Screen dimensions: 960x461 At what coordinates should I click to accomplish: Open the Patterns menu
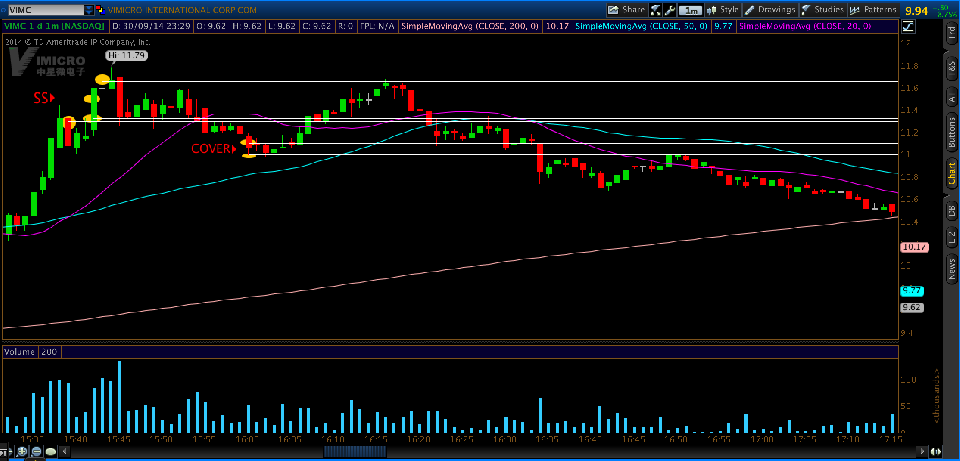[873, 10]
